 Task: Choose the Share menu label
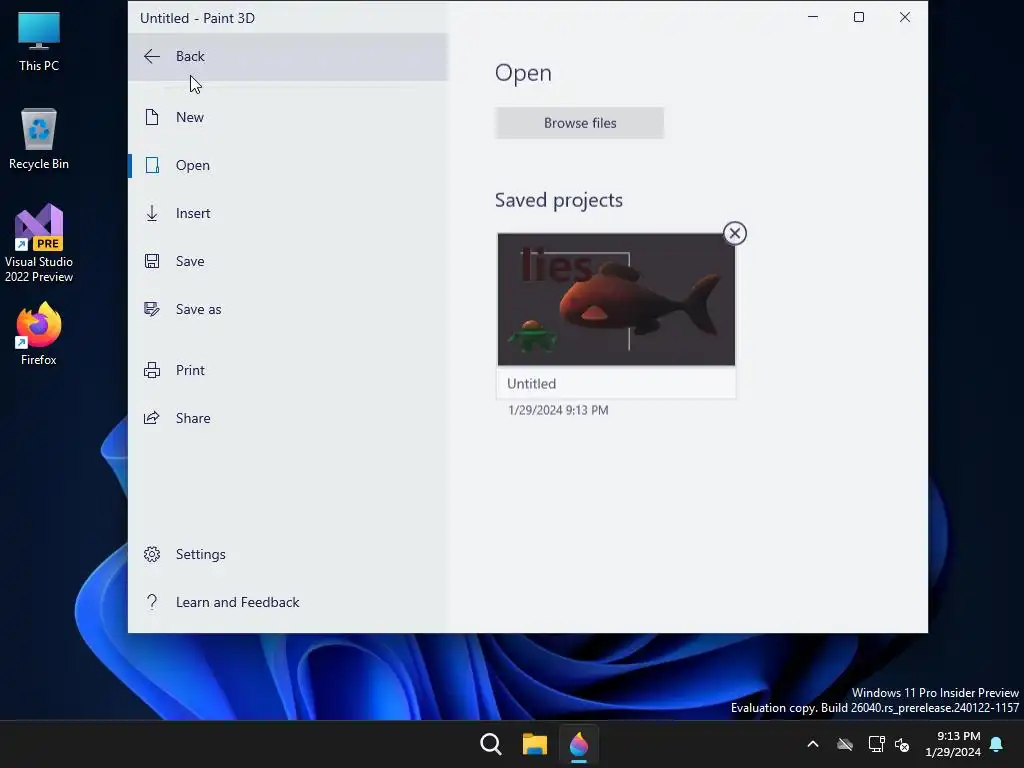[193, 418]
